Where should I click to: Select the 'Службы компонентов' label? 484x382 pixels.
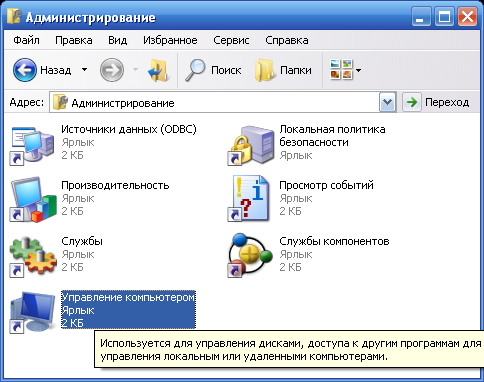(x=334, y=241)
